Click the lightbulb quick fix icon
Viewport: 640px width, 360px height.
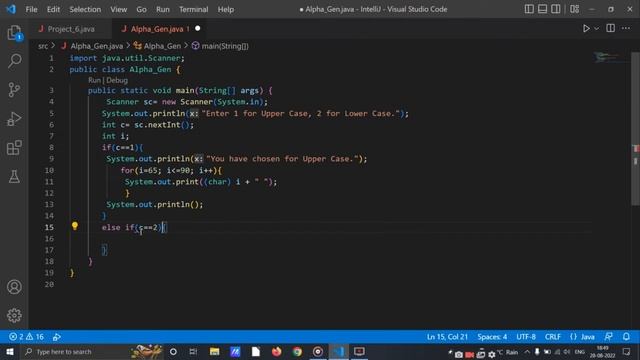[75, 226]
